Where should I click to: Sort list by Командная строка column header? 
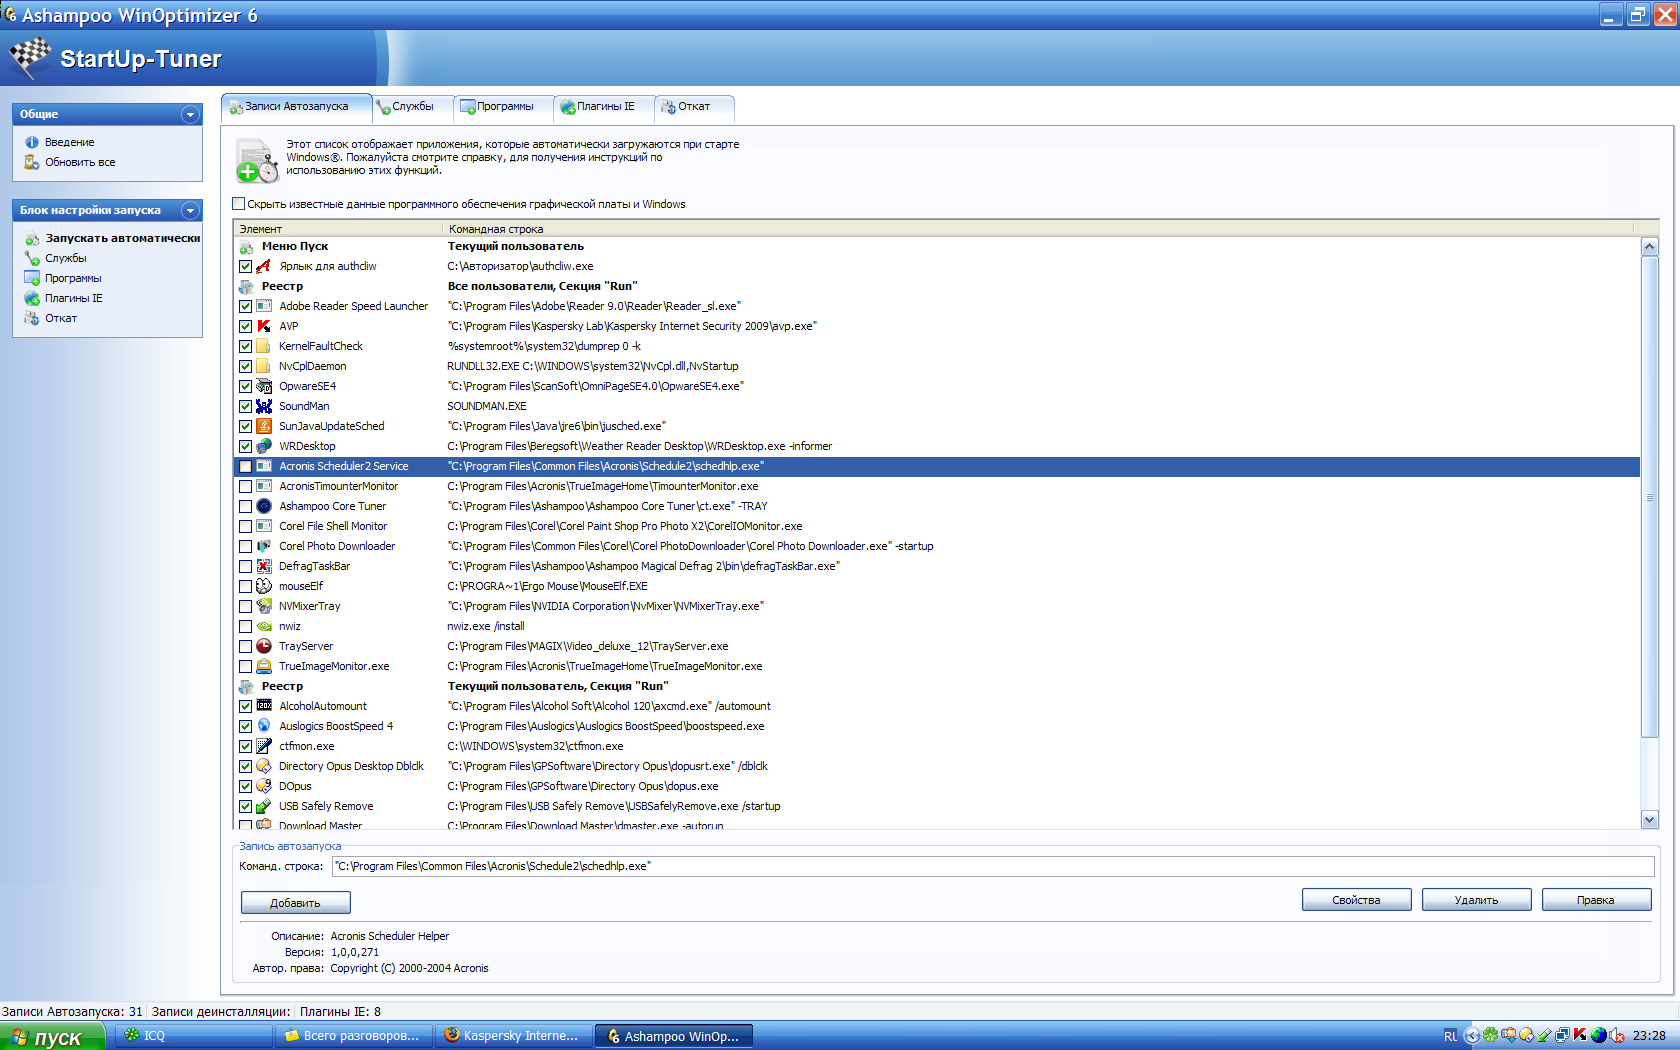pyautogui.click(x=1037, y=229)
